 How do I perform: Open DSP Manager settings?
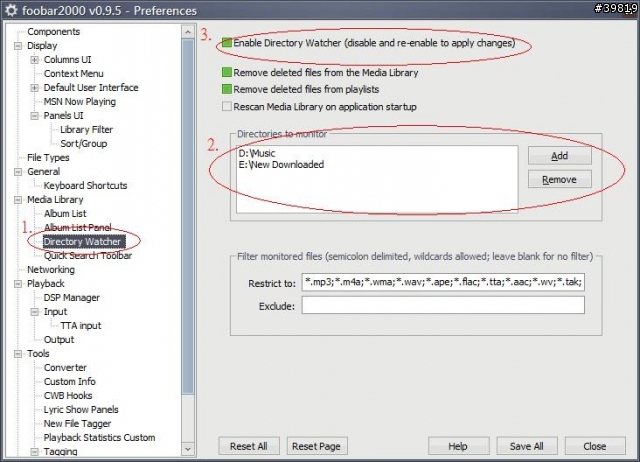[x=71, y=298]
